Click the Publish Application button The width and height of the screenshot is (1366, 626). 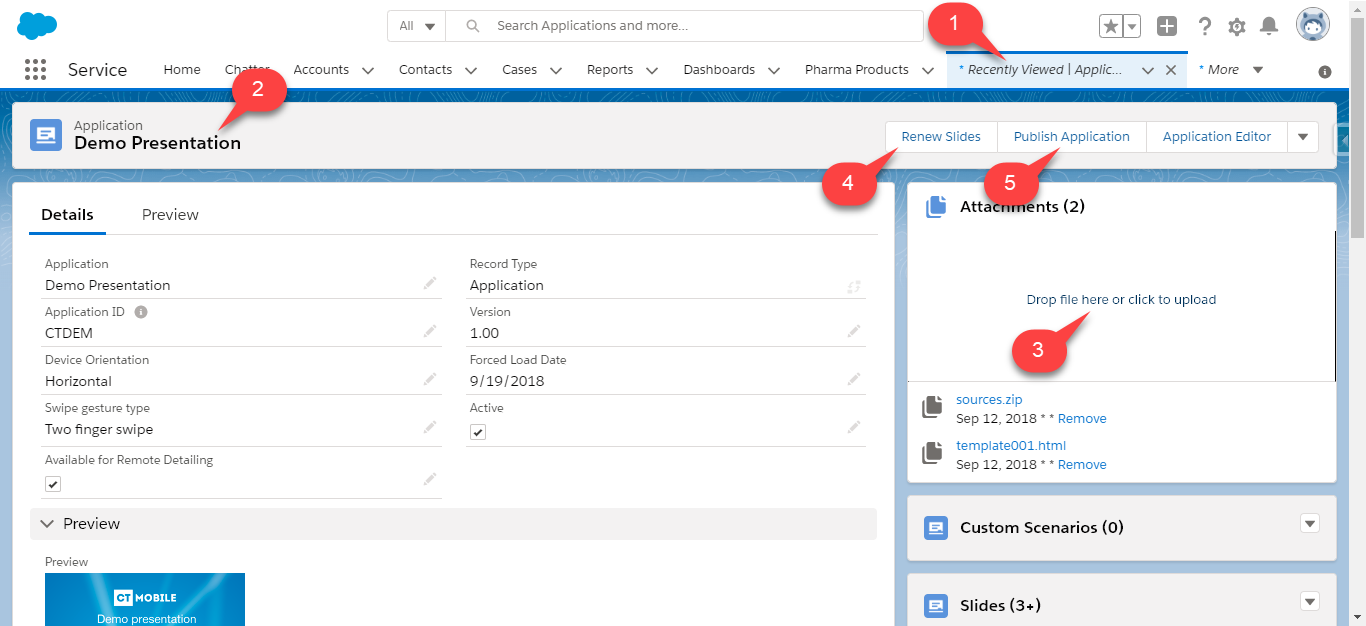1071,137
